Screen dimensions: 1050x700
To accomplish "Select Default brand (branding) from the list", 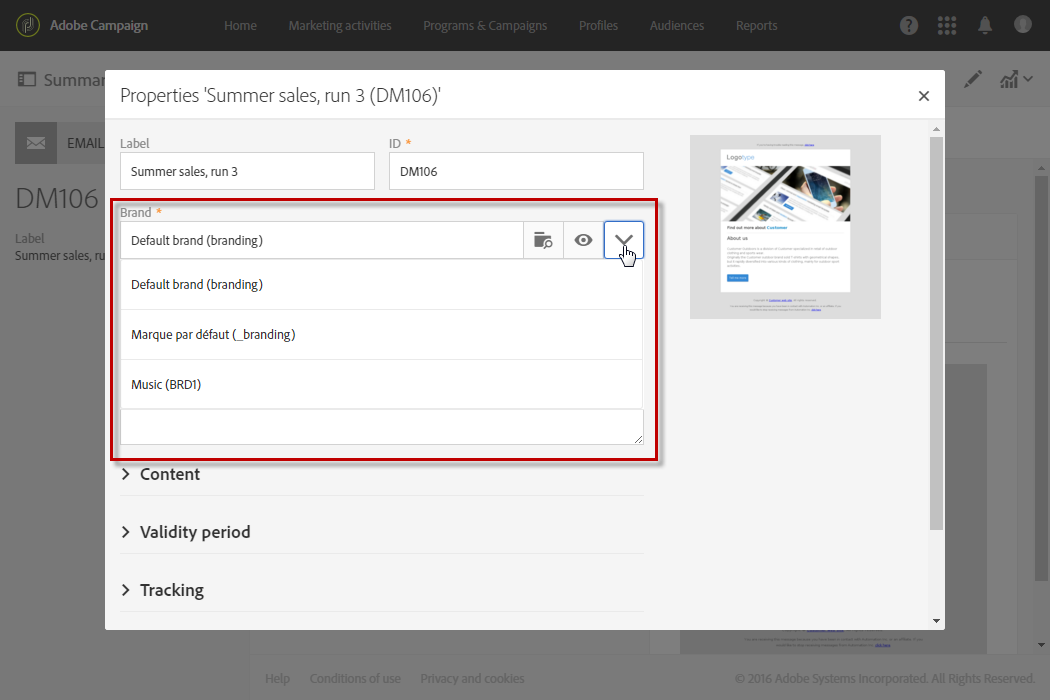I will tap(381, 285).
